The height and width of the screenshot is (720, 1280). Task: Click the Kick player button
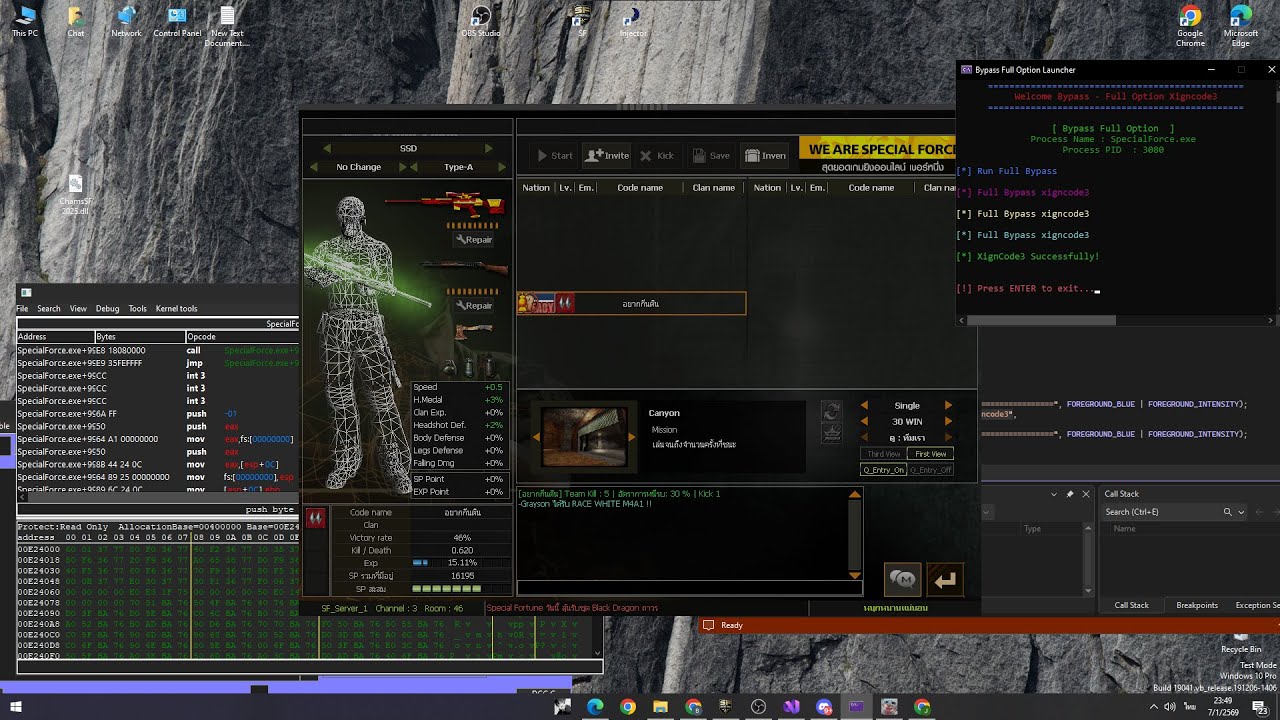click(x=657, y=155)
